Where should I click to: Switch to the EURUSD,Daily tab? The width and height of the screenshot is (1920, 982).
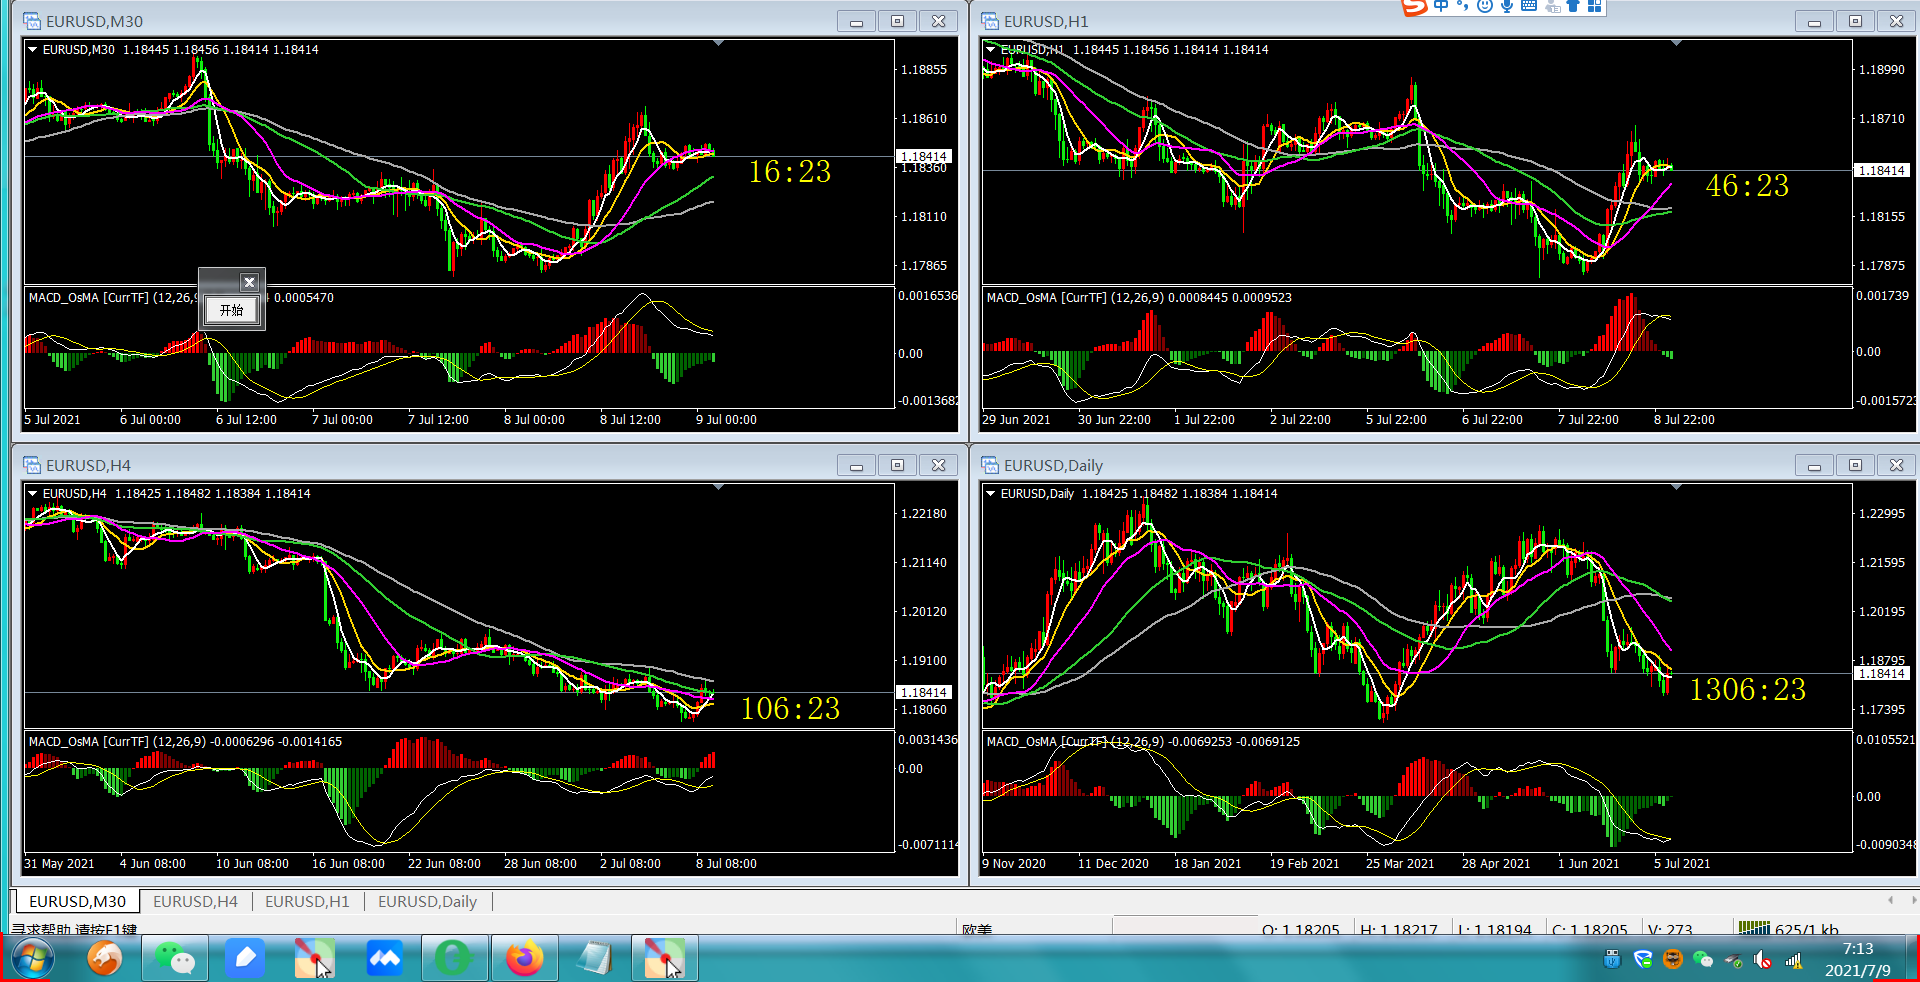[x=427, y=901]
